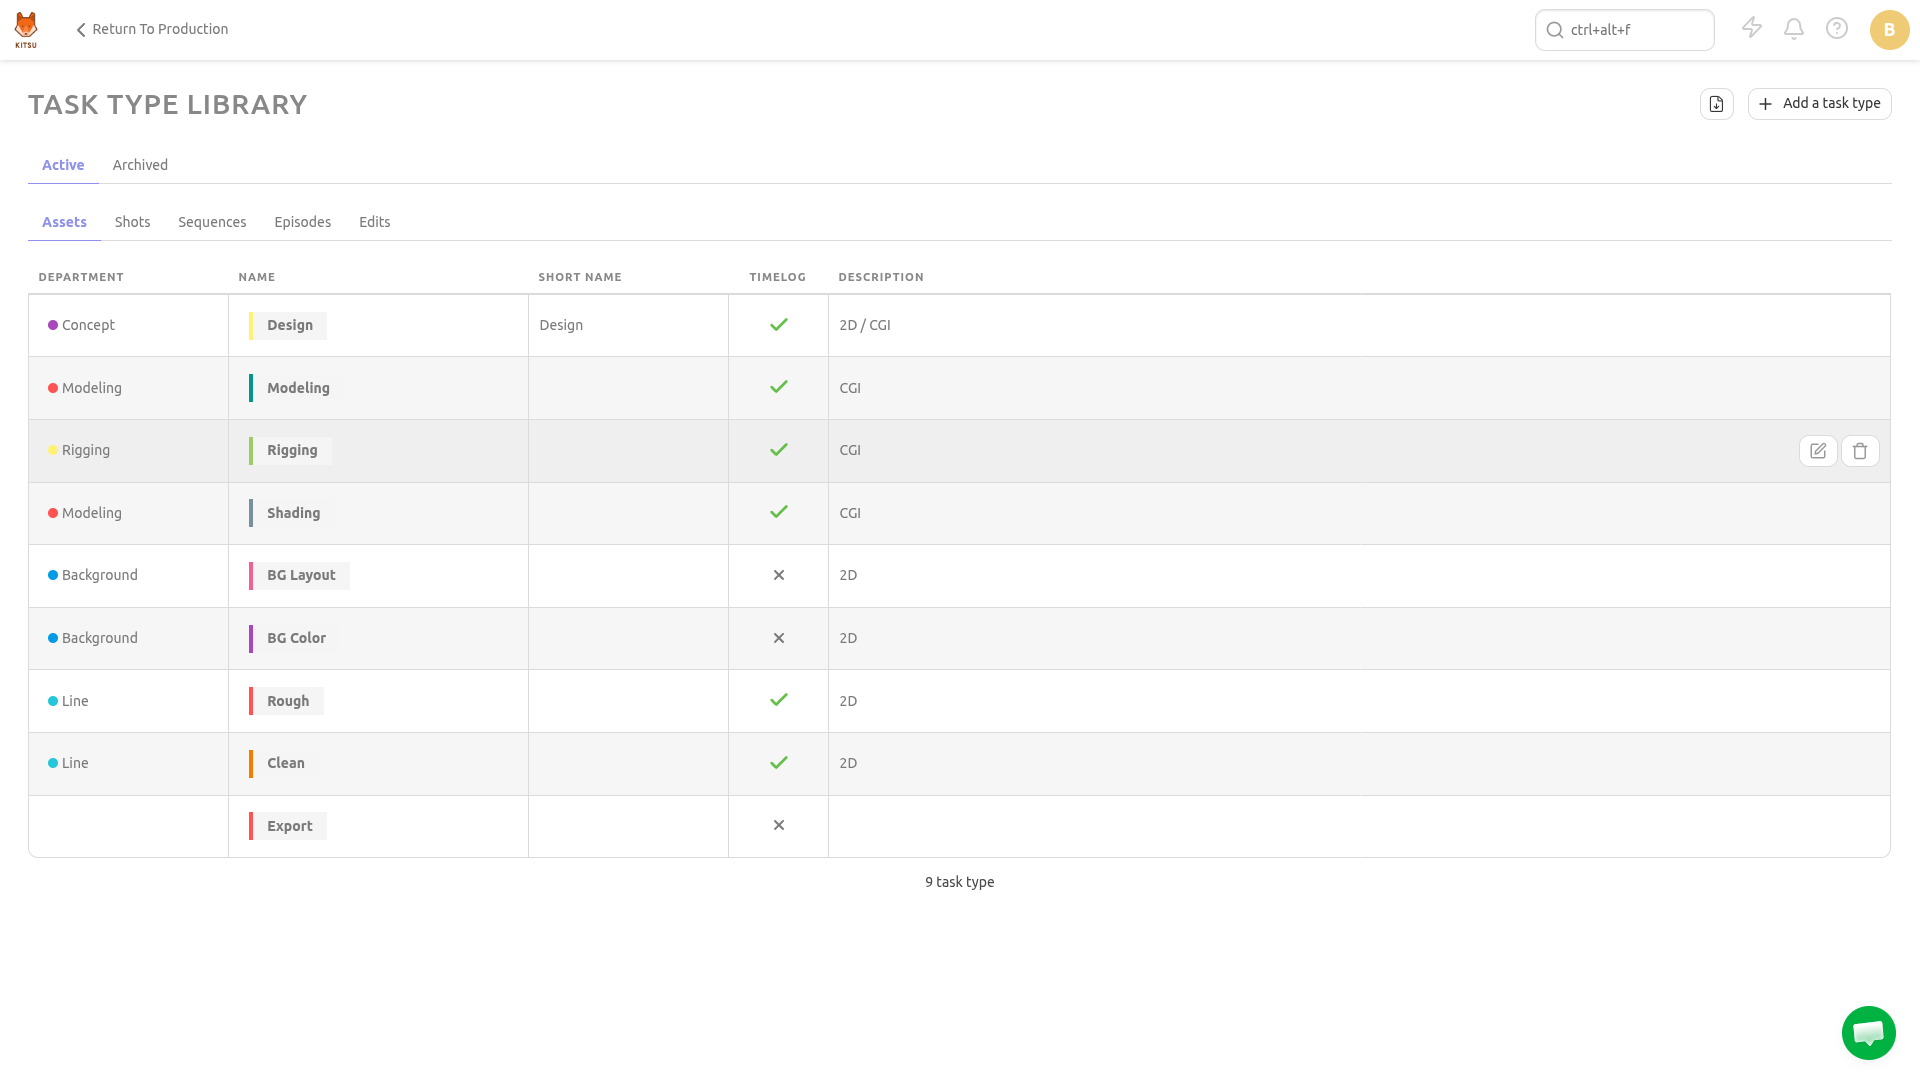The height and width of the screenshot is (1080, 1920).
Task: Select the Episodes tab
Action: 302,222
